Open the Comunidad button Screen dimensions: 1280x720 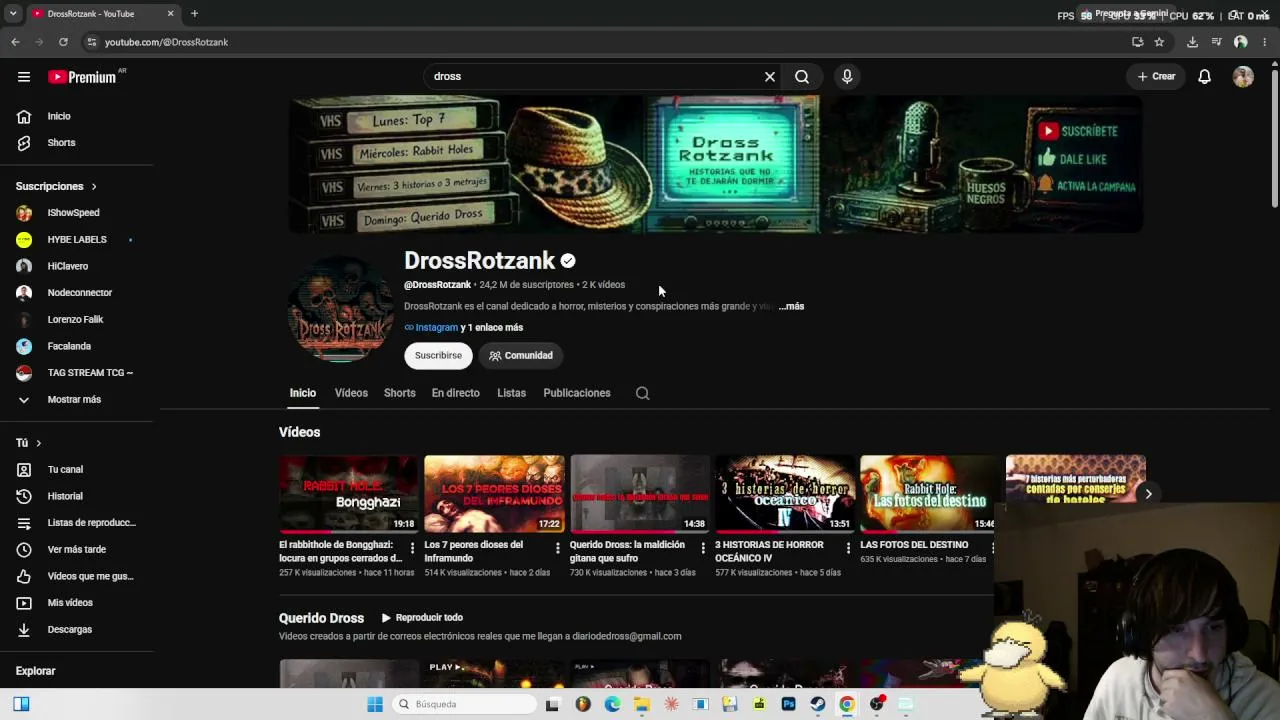(x=520, y=355)
